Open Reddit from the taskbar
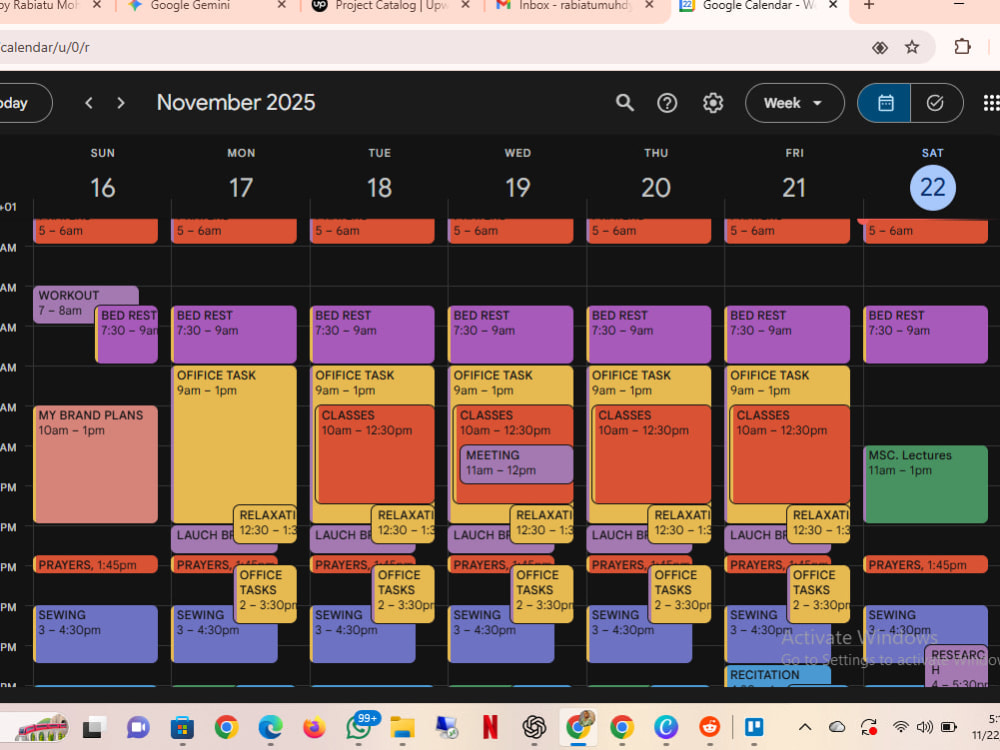The height and width of the screenshot is (750, 1000). tap(709, 726)
